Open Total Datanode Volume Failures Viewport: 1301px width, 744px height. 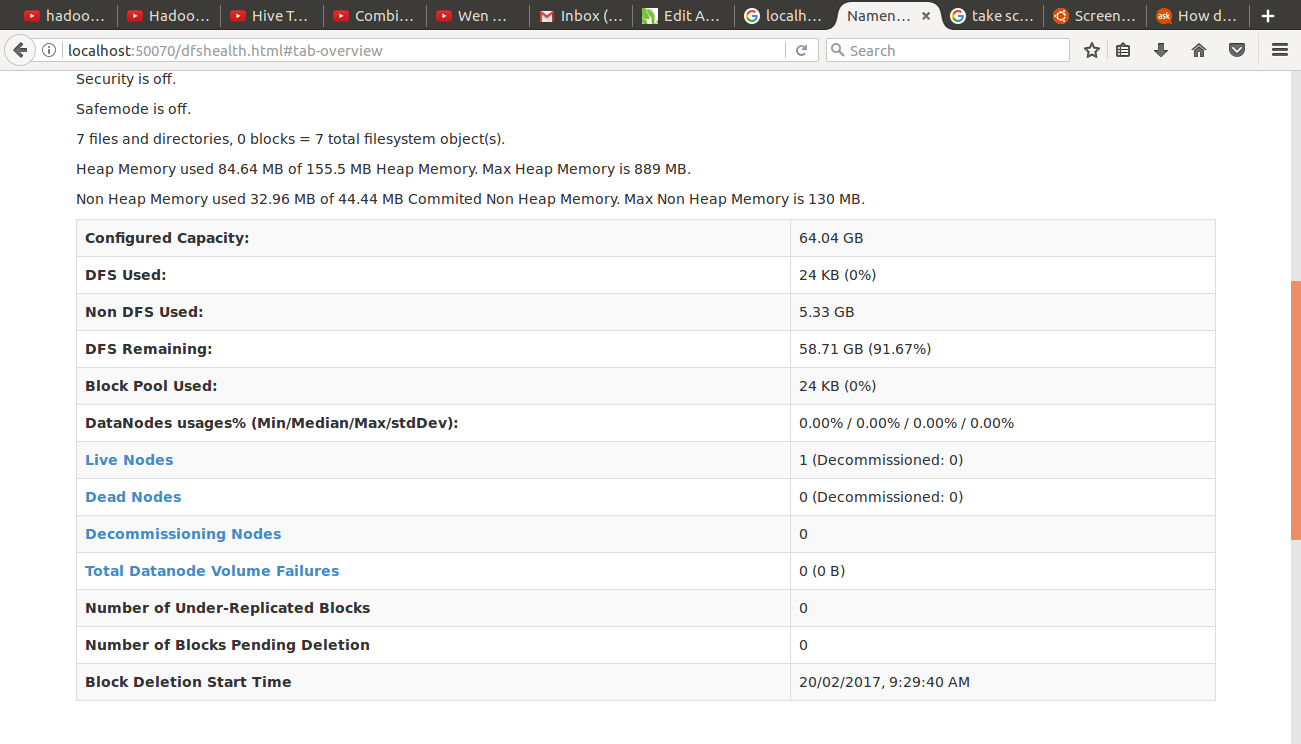click(212, 570)
